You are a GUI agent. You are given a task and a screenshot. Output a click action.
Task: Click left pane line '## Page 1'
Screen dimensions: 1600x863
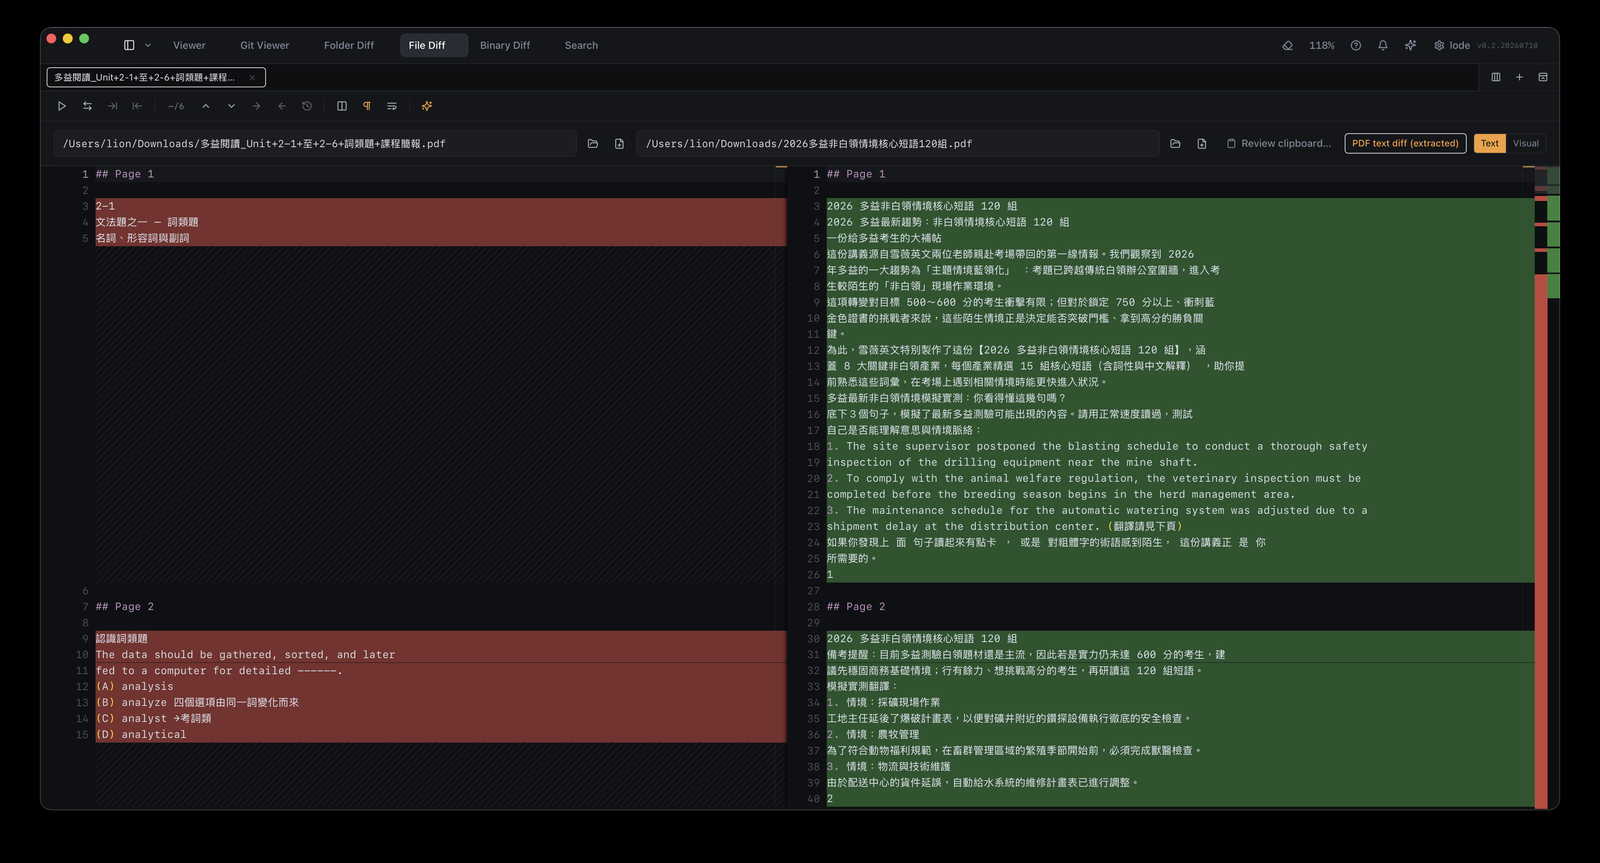pos(125,174)
